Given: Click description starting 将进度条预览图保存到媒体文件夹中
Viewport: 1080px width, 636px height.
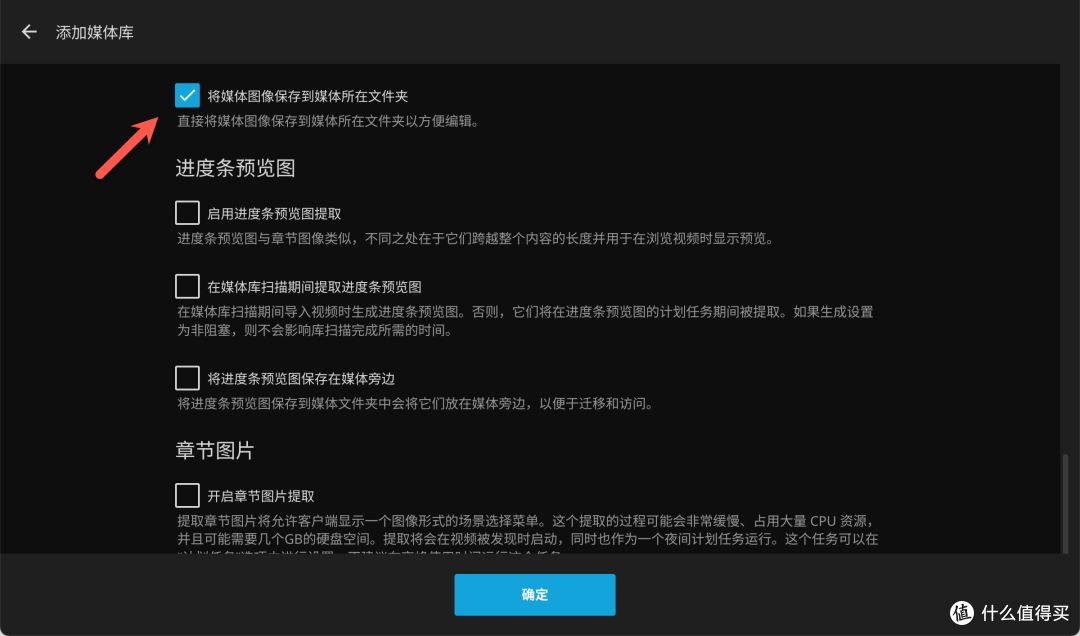Looking at the screenshot, I should 415,403.
